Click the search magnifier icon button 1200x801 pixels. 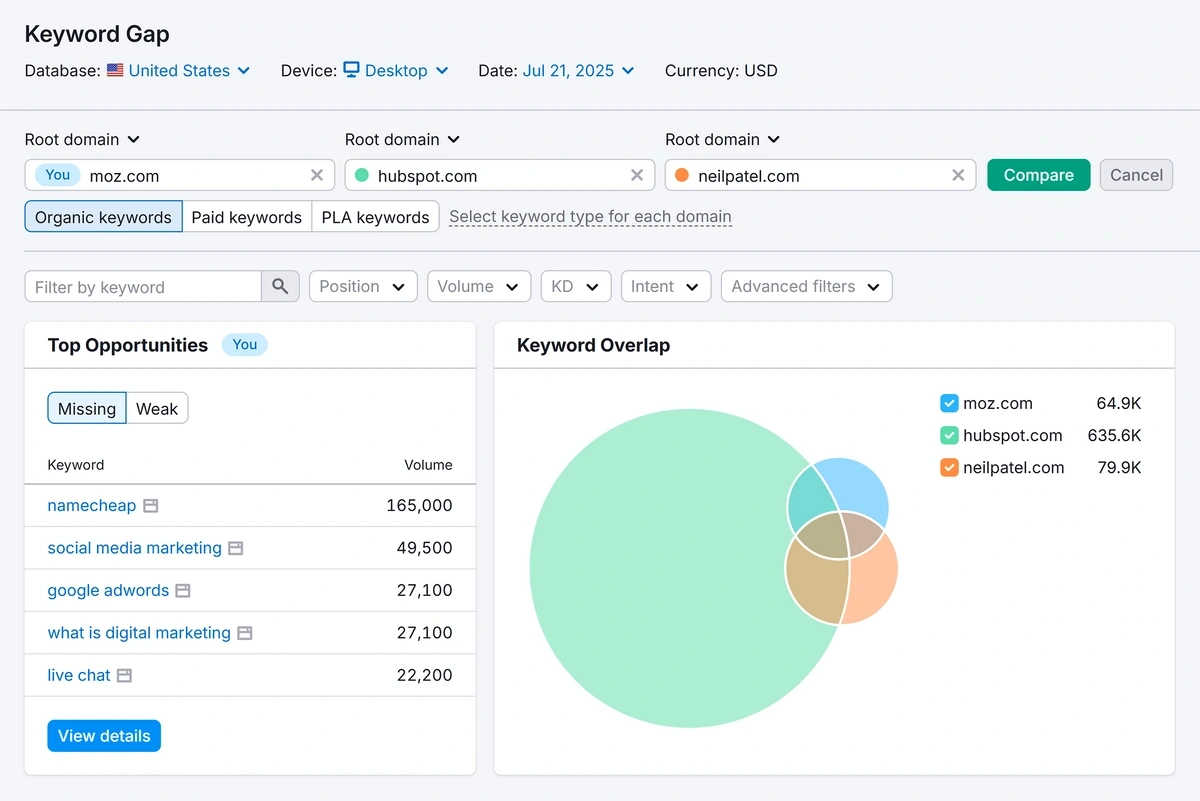(280, 287)
